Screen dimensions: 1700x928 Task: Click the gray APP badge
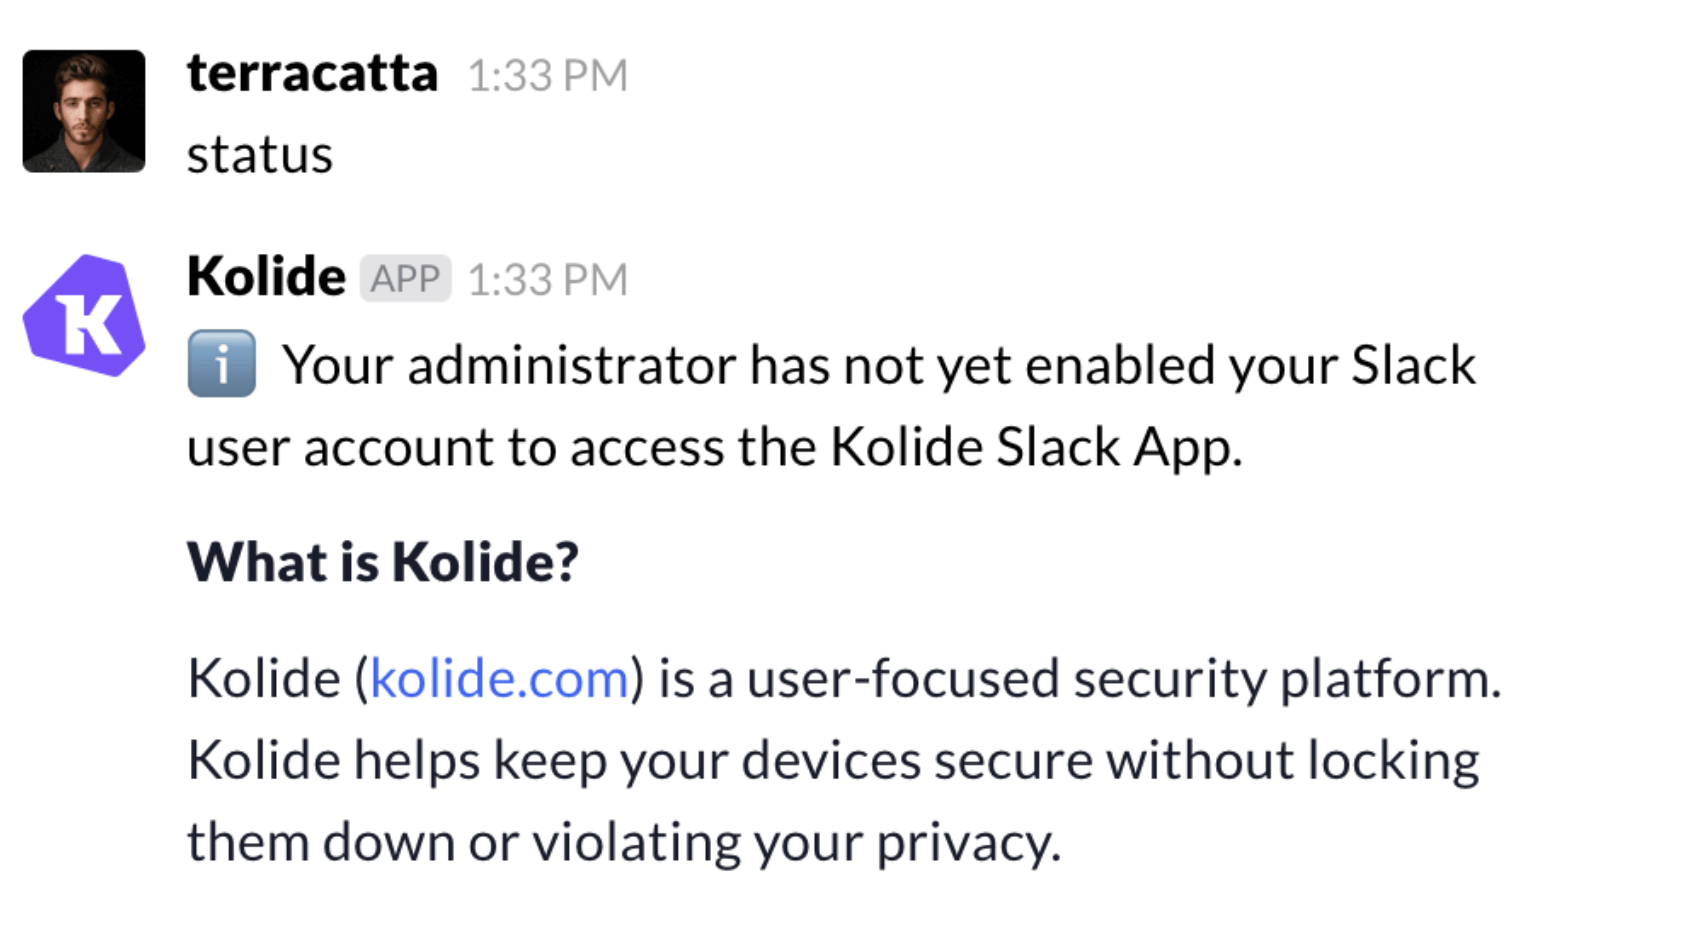coord(405,278)
